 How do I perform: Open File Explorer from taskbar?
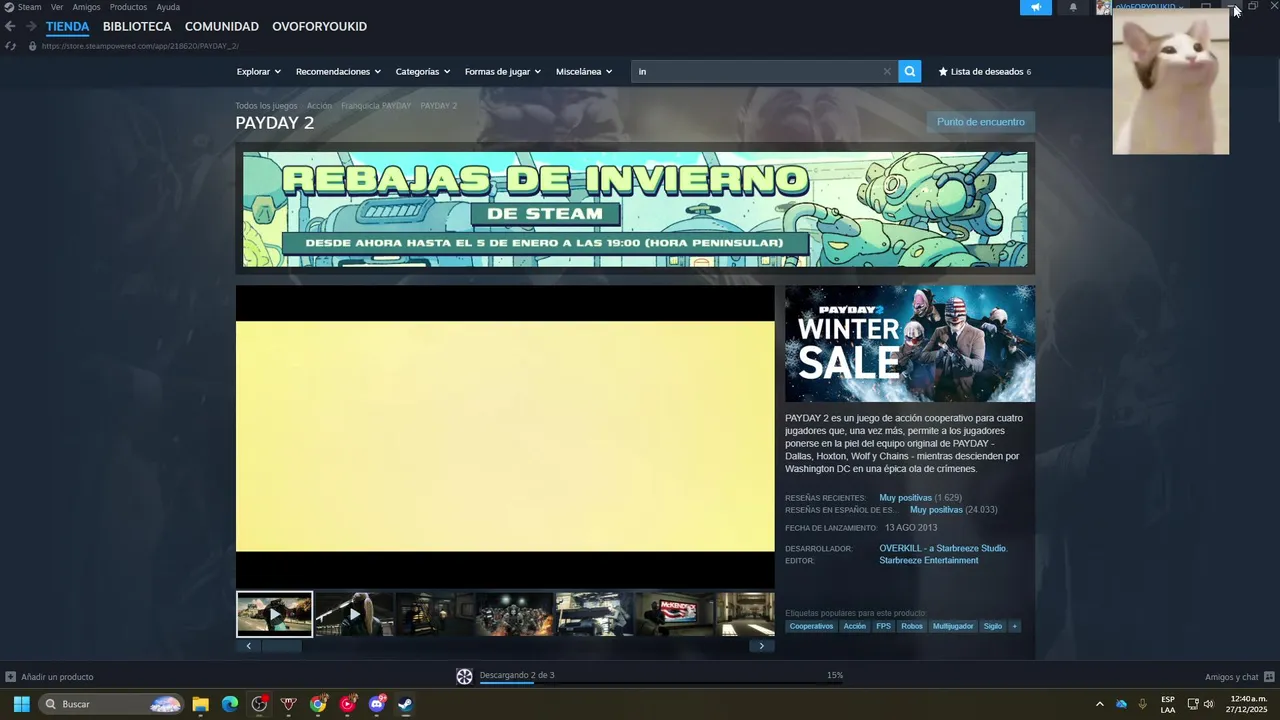click(200, 704)
